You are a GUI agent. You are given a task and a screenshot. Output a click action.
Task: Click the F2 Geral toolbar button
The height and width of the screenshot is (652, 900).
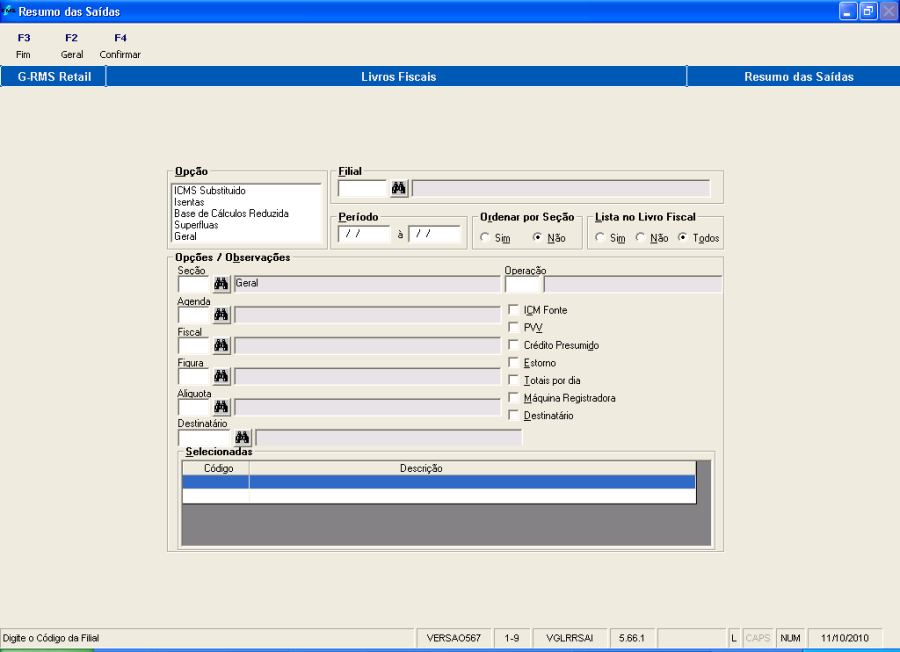[x=72, y=46]
